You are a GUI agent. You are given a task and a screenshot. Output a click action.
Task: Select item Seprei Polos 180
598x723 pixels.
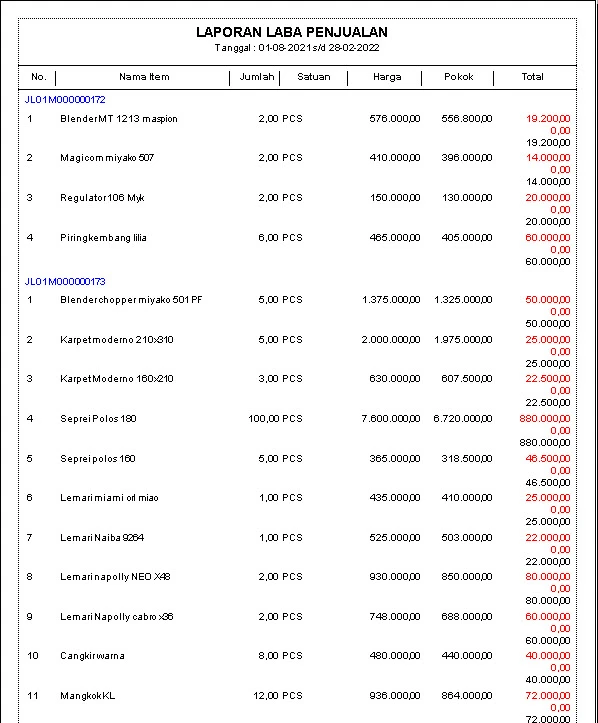point(98,419)
